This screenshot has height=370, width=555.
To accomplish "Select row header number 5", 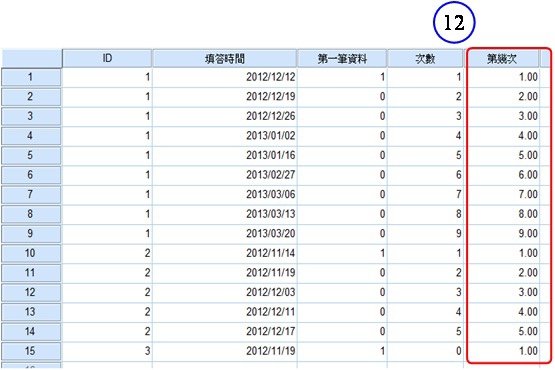I will click(31, 155).
